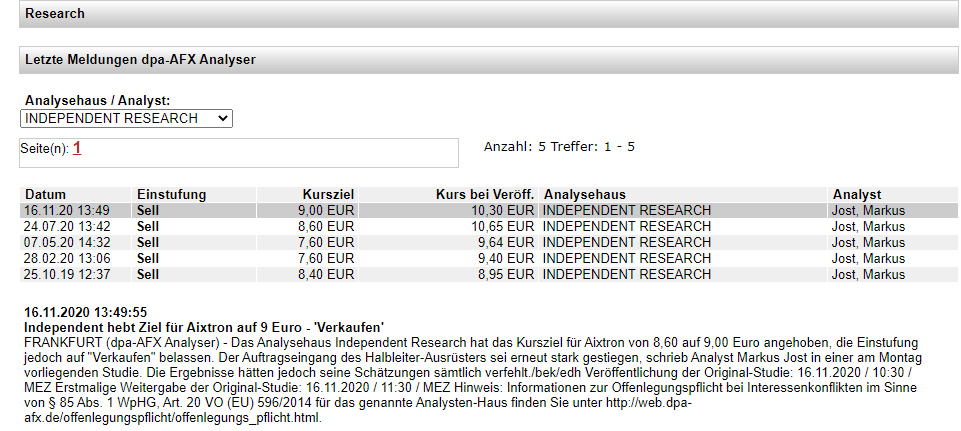Open the Analysehaus / Analyst dropdown

click(x=126, y=118)
